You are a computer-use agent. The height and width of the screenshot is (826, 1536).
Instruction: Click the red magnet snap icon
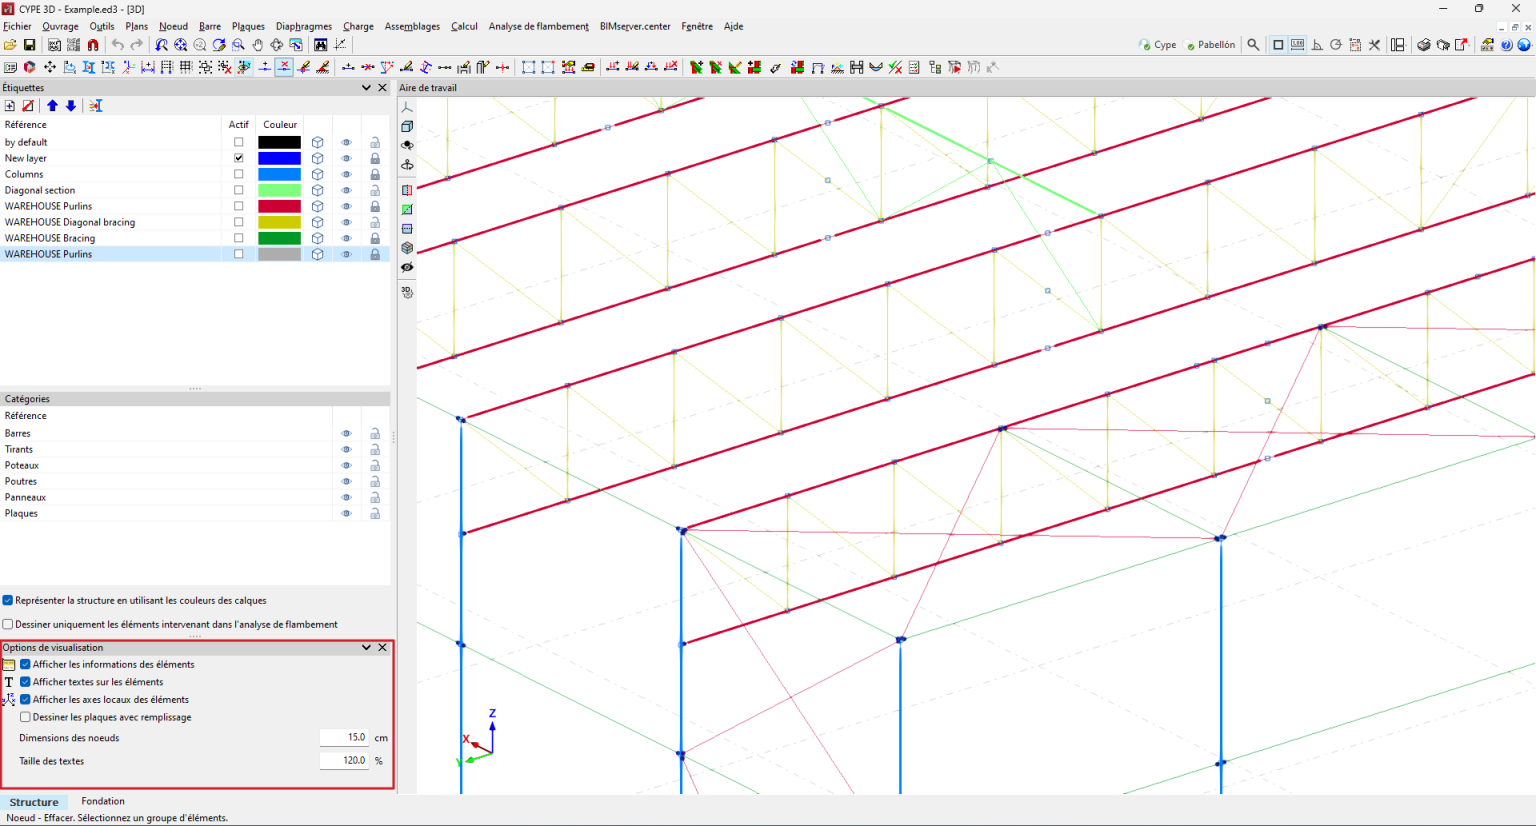coord(93,45)
